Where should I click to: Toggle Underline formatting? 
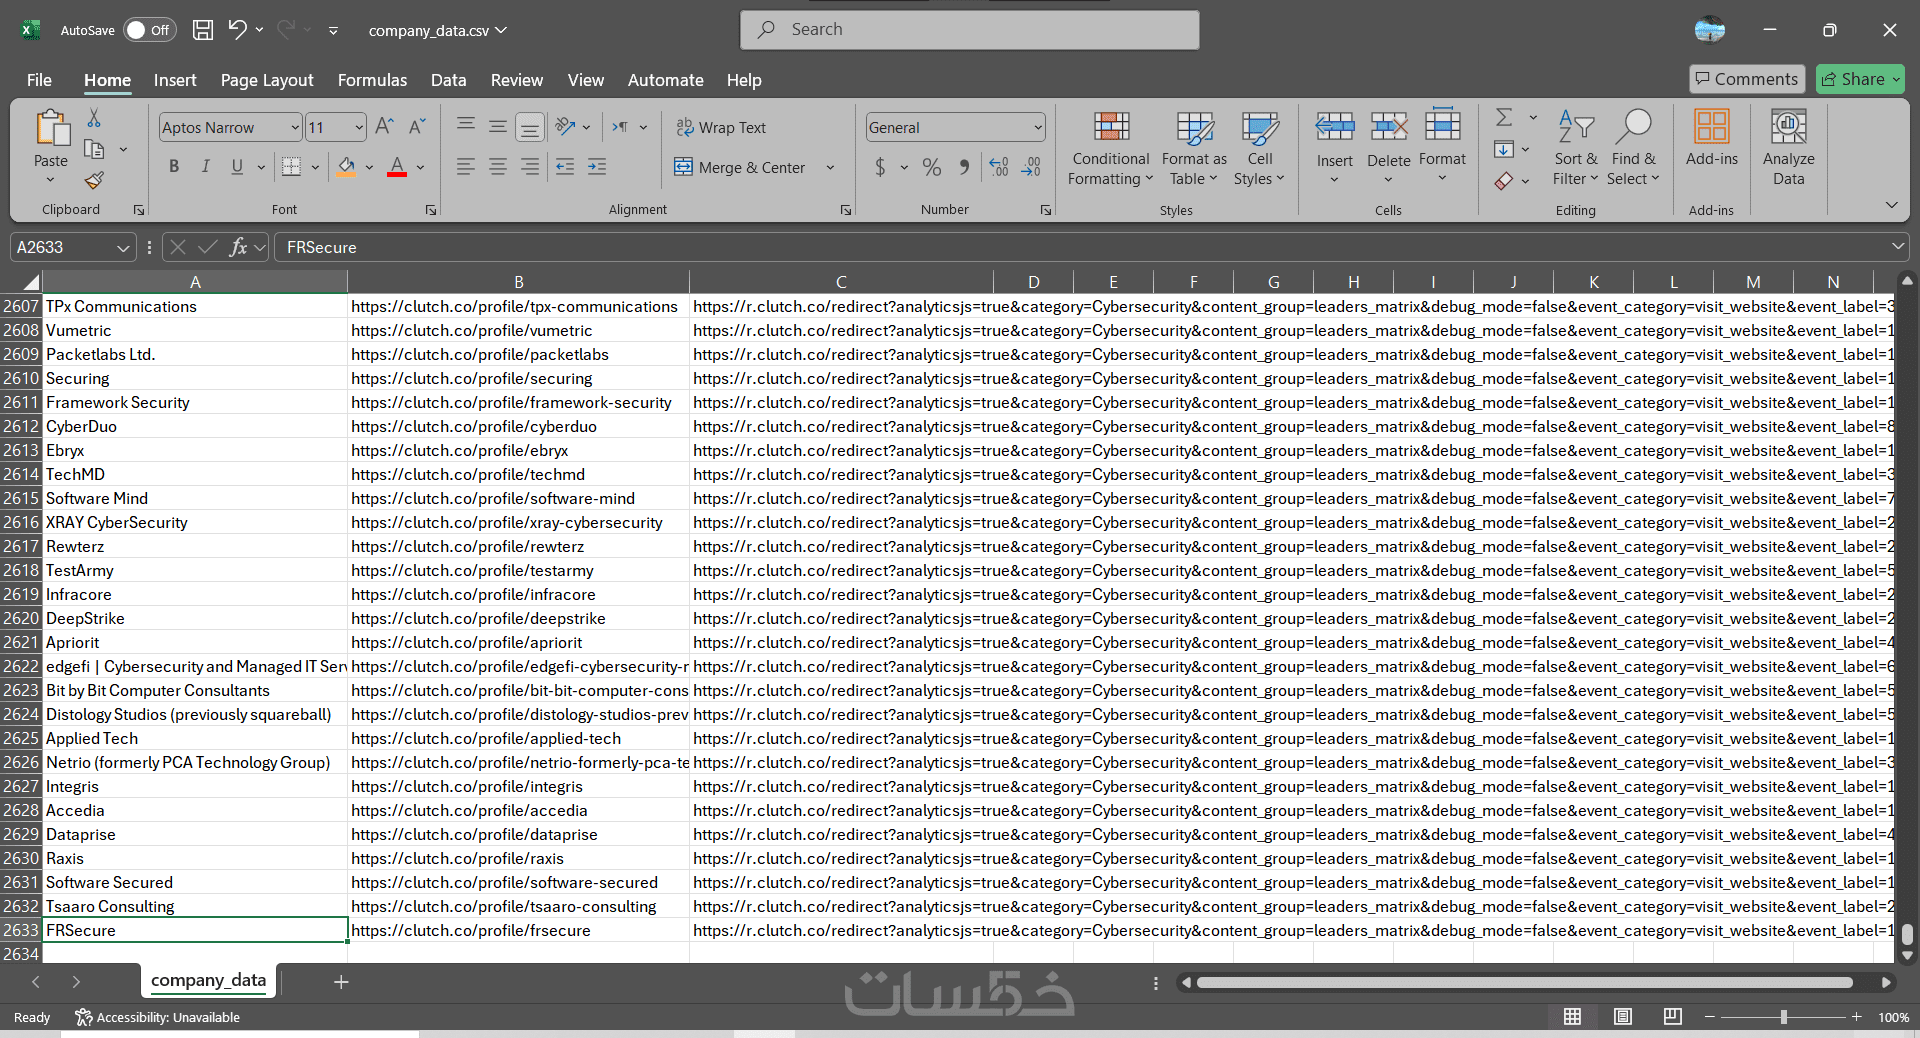[237, 167]
